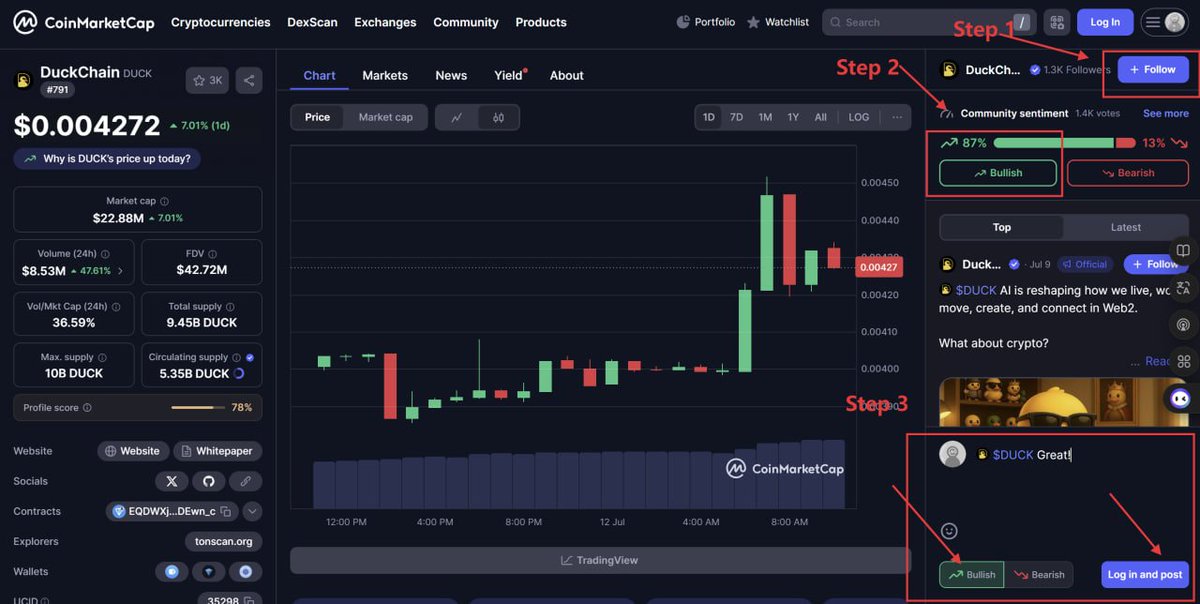
Task: Switch to the News tab
Action: pyautogui.click(x=451, y=75)
